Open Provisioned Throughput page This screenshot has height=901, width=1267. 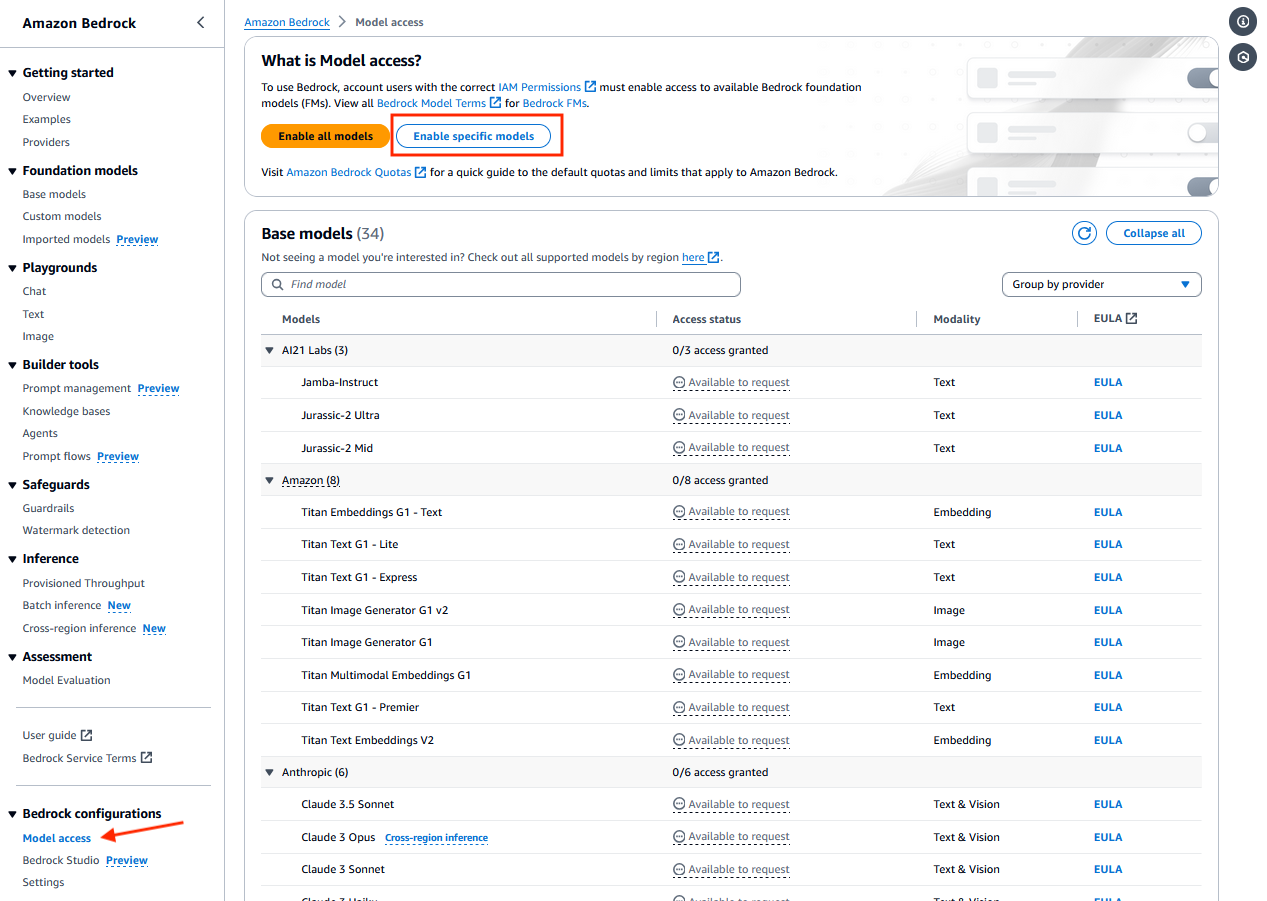(84, 583)
